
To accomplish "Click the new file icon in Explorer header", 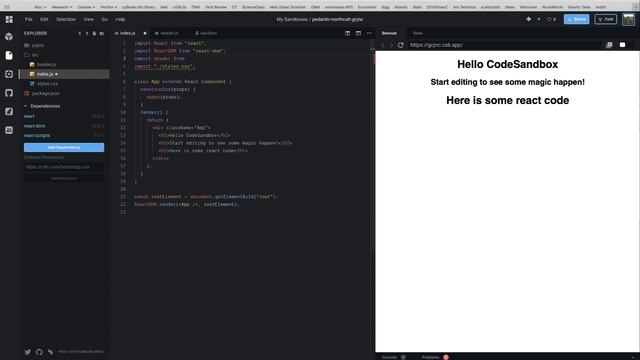I will (94, 33).
